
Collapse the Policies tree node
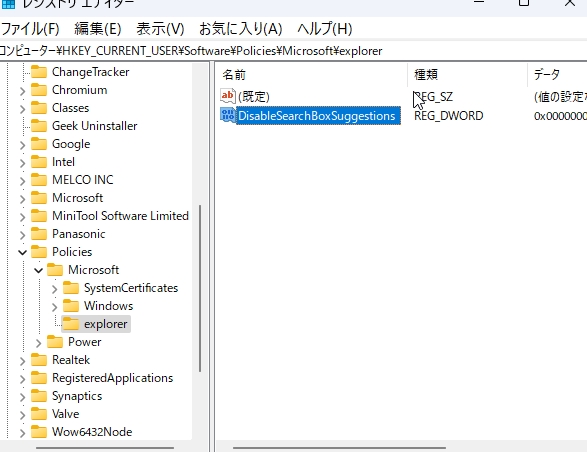coord(22,252)
